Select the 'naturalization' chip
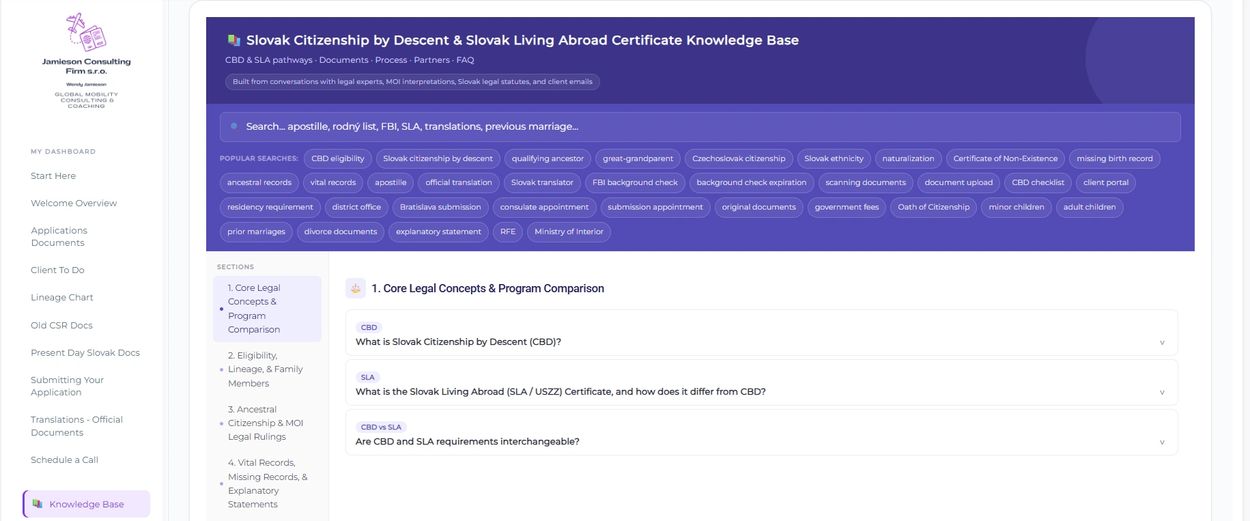This screenshot has height=521, width=1250. point(908,158)
